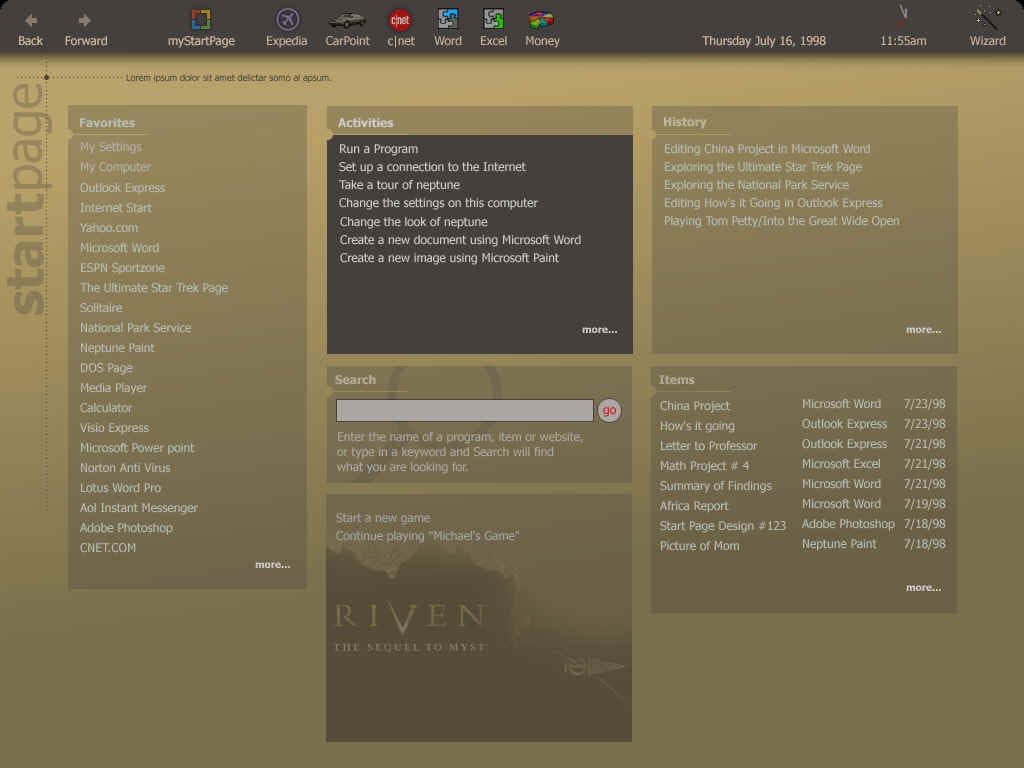Launch Solitaire from Favorites
Image resolution: width=1024 pixels, height=768 pixels.
click(x=101, y=308)
